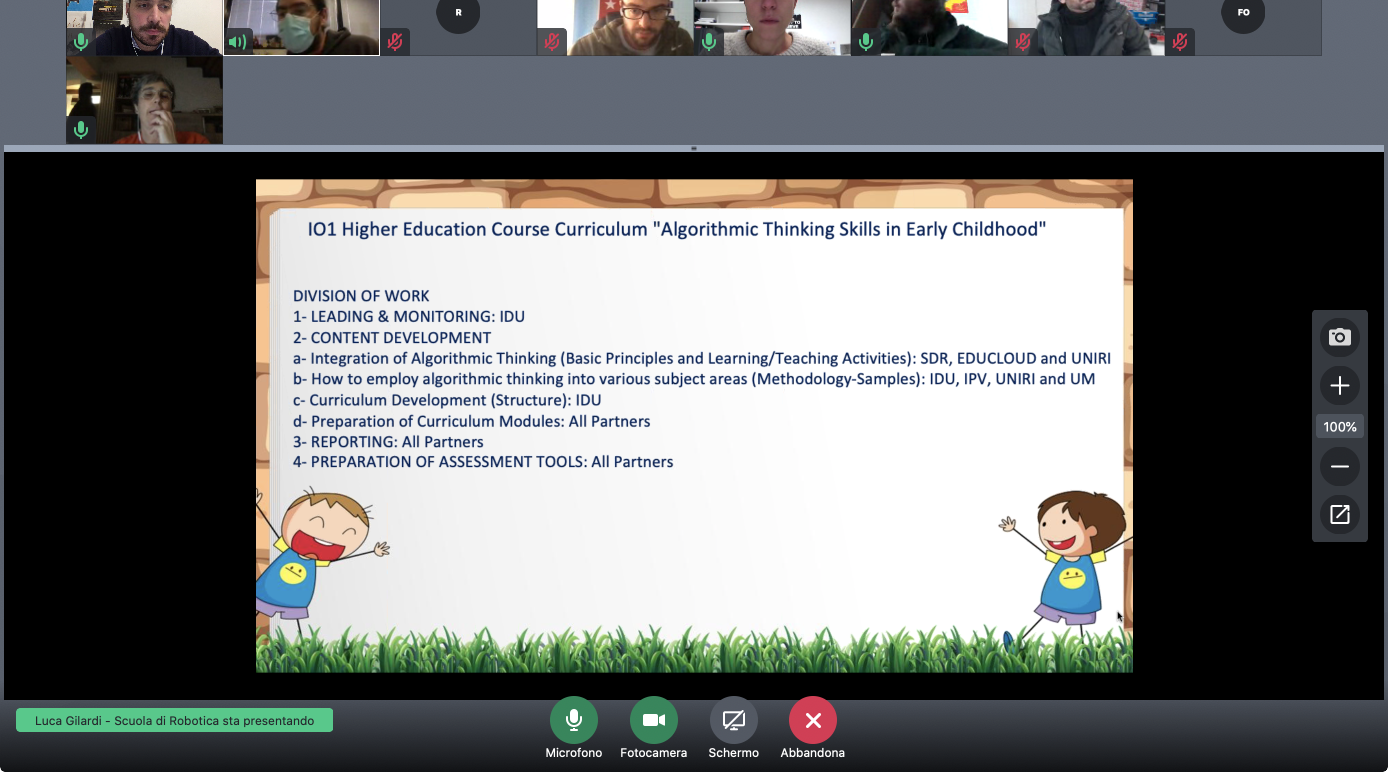Click the green microphone icon on the top-left participant
The image size is (1388, 772).
pos(80,42)
